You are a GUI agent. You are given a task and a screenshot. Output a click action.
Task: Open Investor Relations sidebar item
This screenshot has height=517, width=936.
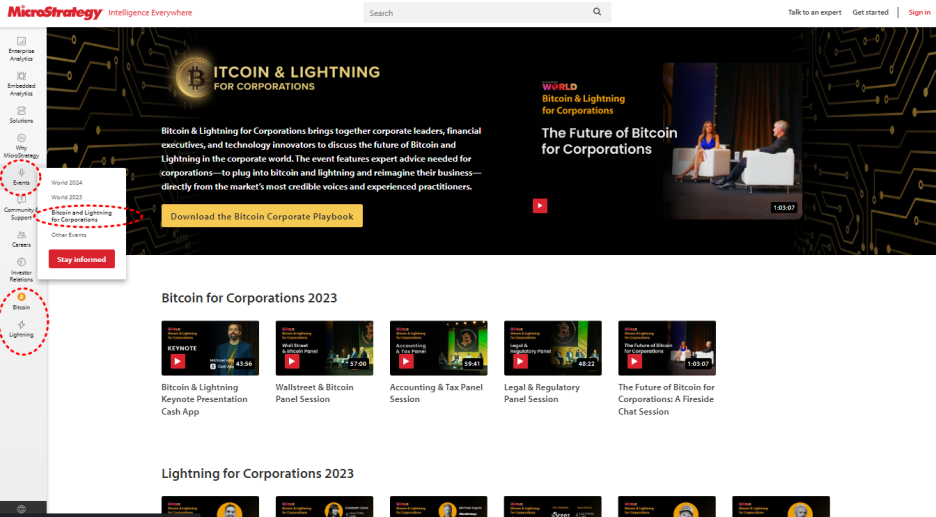21,270
